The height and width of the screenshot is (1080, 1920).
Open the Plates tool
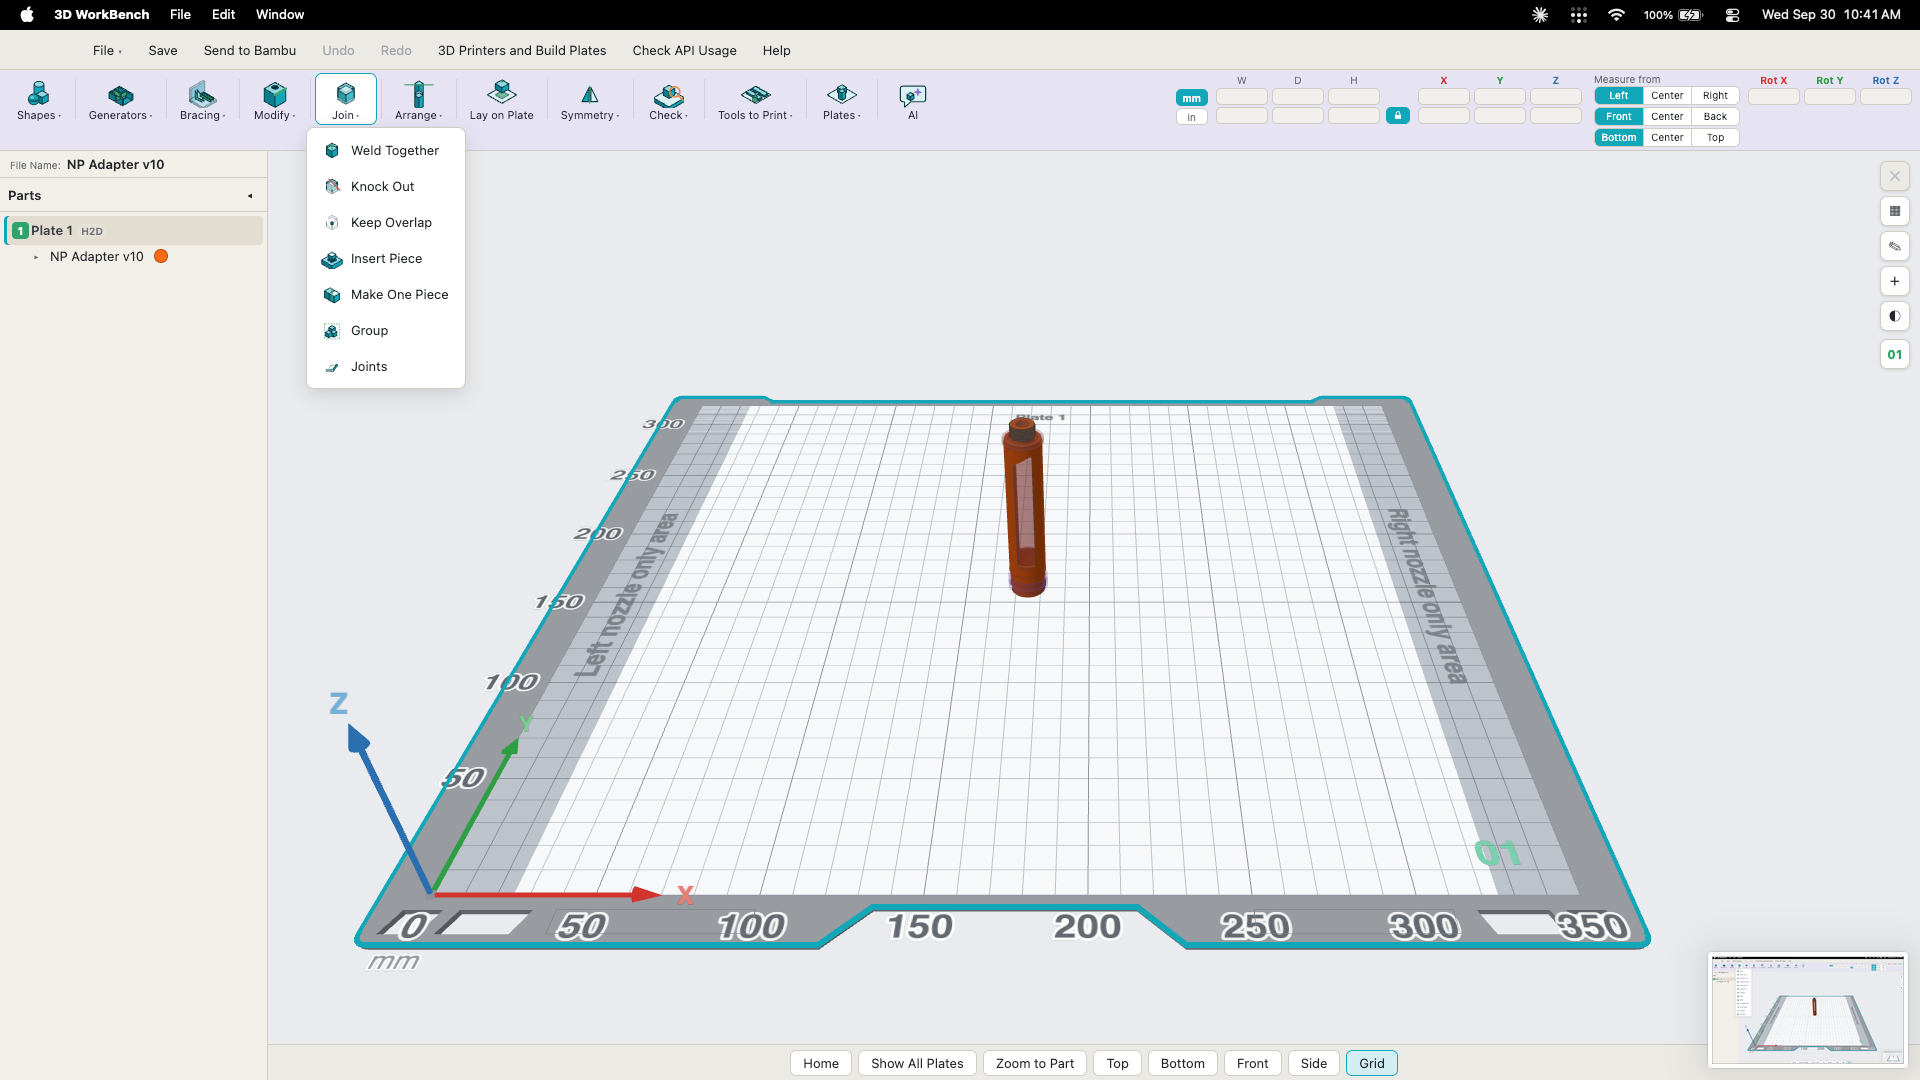pos(841,100)
